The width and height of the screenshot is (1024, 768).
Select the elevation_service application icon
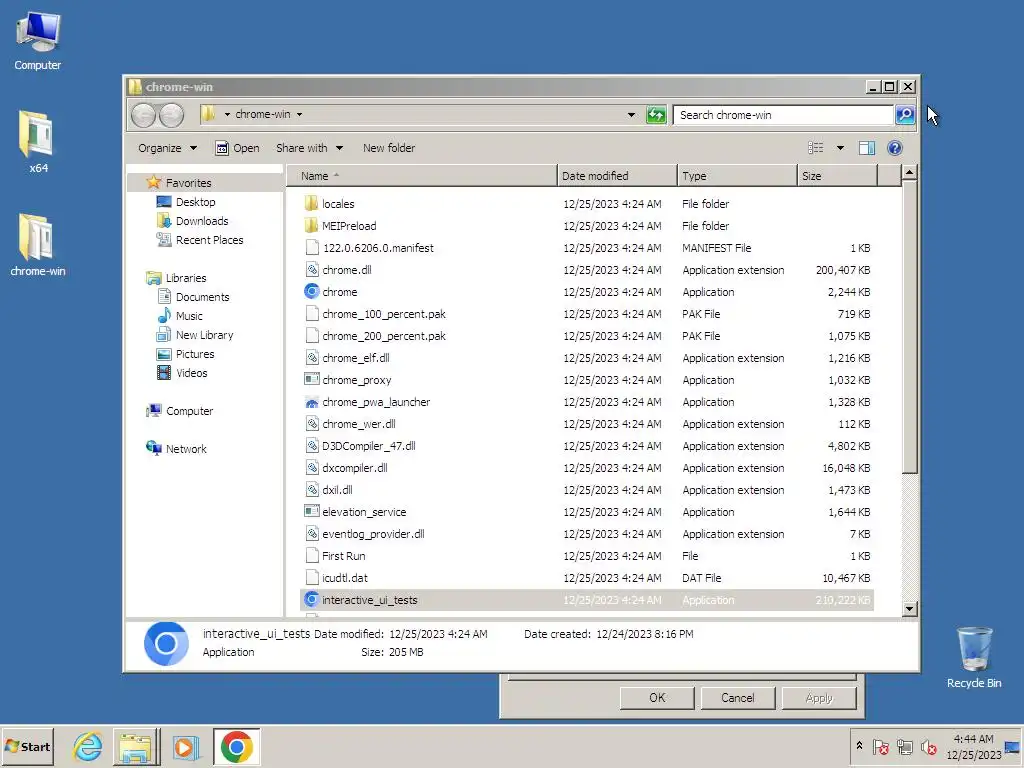click(x=312, y=511)
